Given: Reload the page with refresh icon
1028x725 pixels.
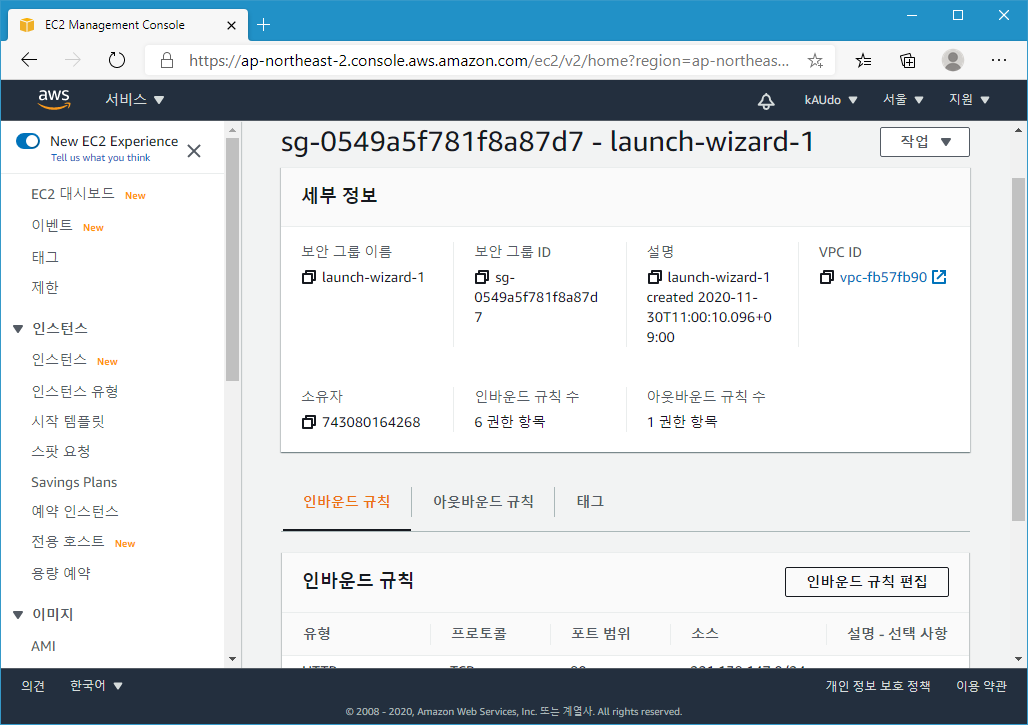Looking at the screenshot, I should pyautogui.click(x=117, y=60).
